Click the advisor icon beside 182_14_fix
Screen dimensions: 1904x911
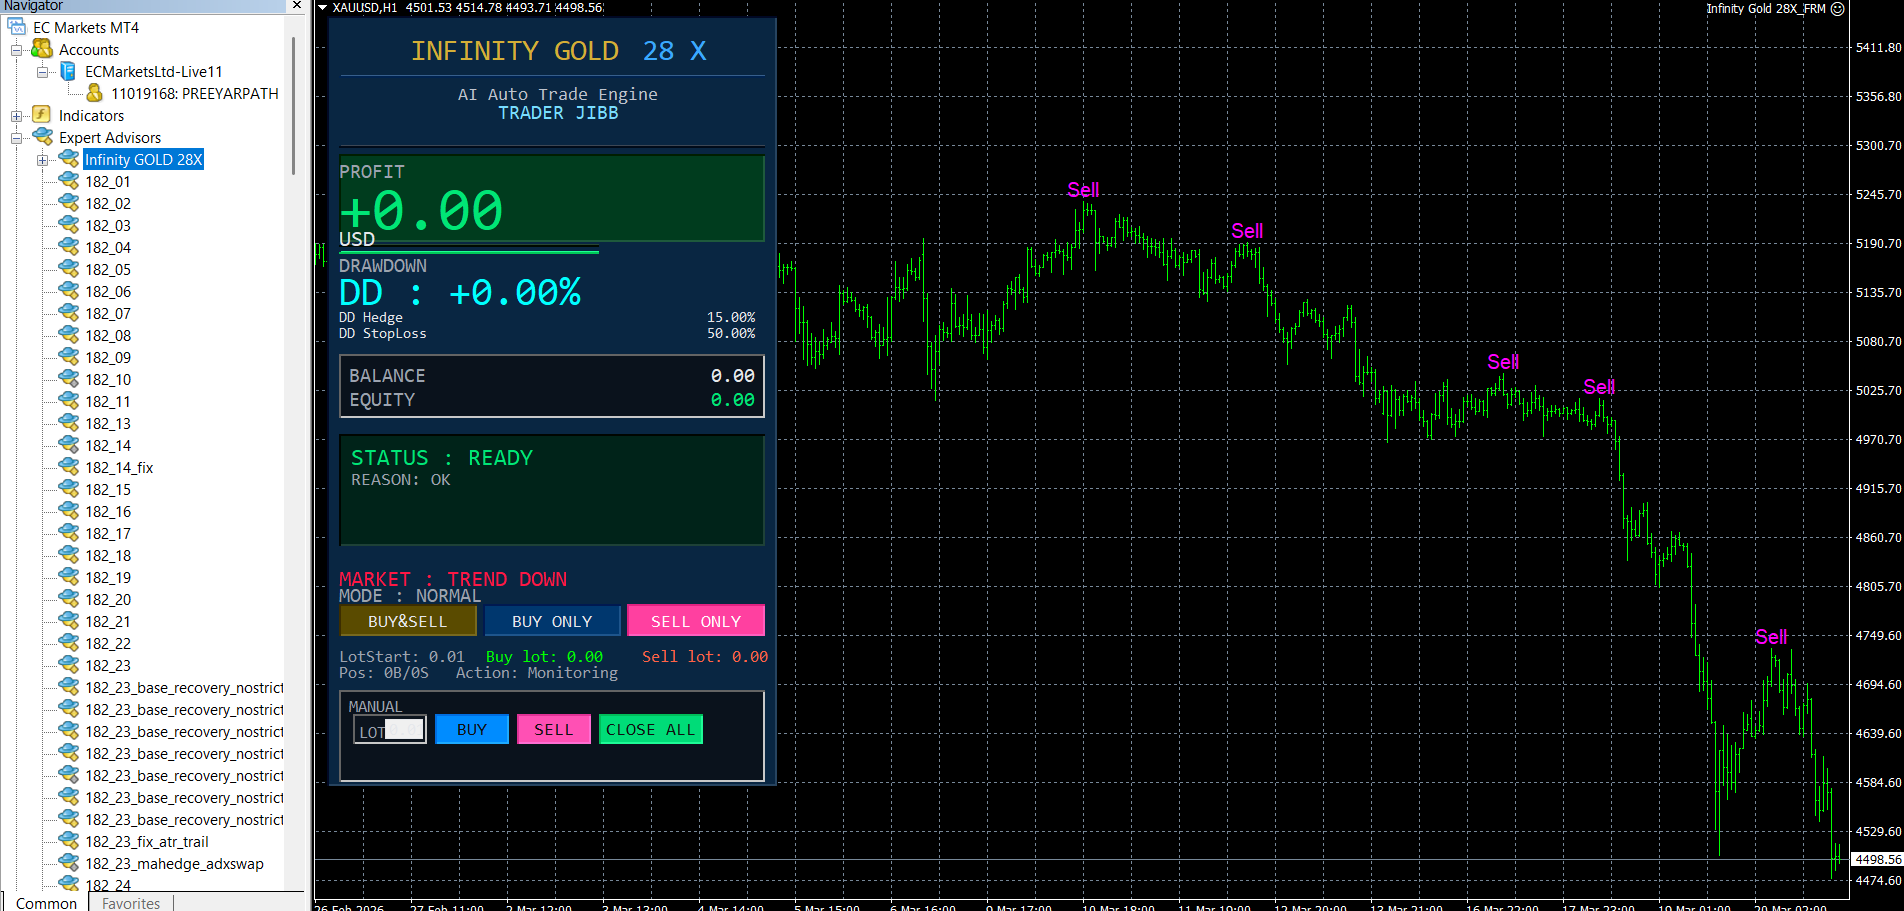69,467
